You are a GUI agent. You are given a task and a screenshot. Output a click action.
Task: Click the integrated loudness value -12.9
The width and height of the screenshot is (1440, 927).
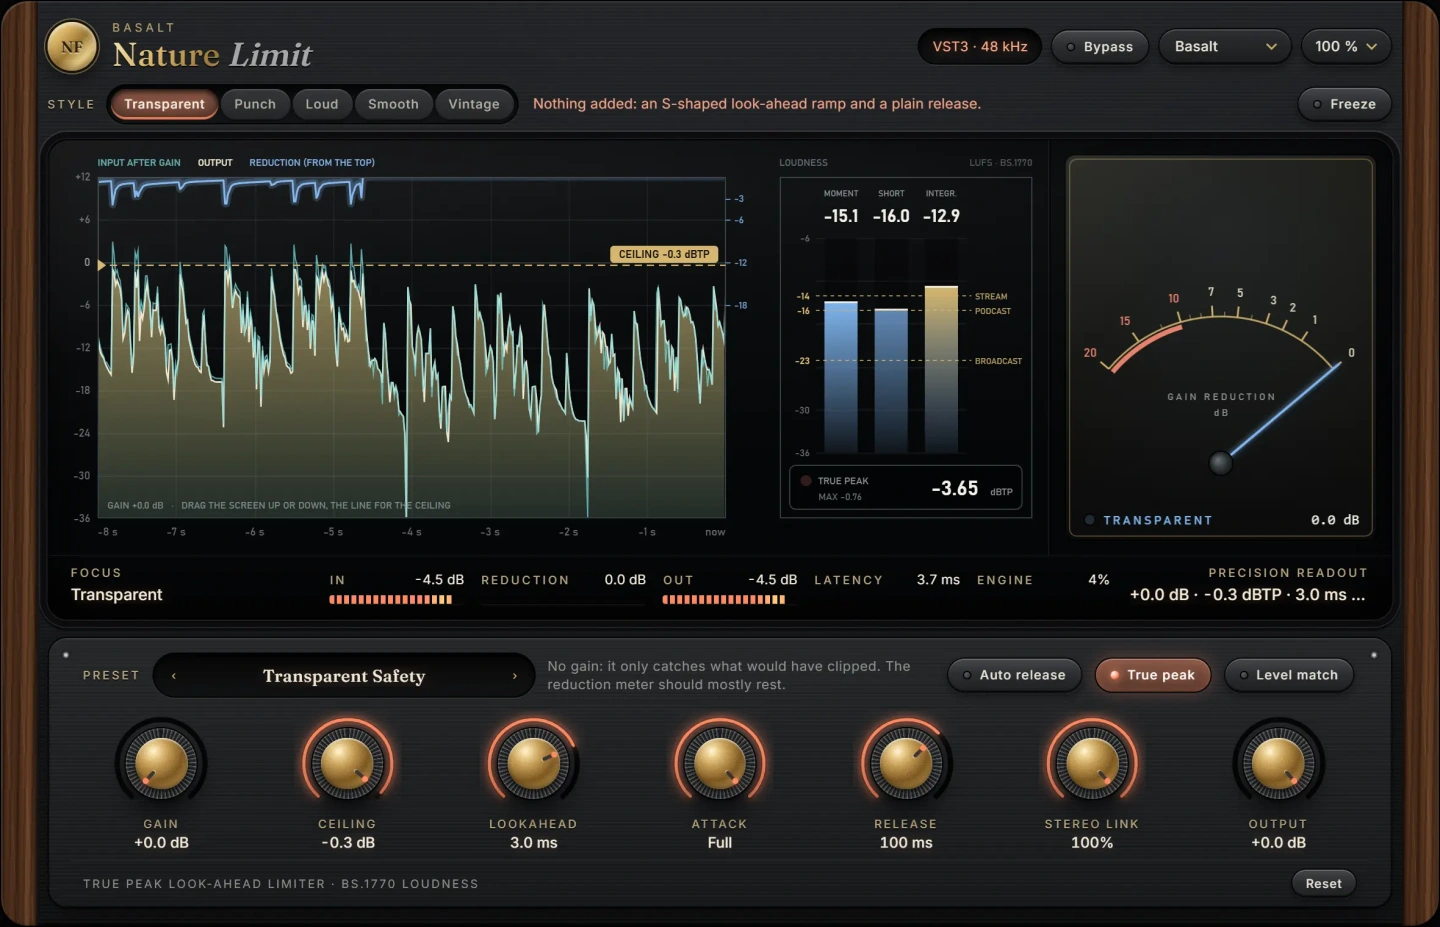[941, 216]
